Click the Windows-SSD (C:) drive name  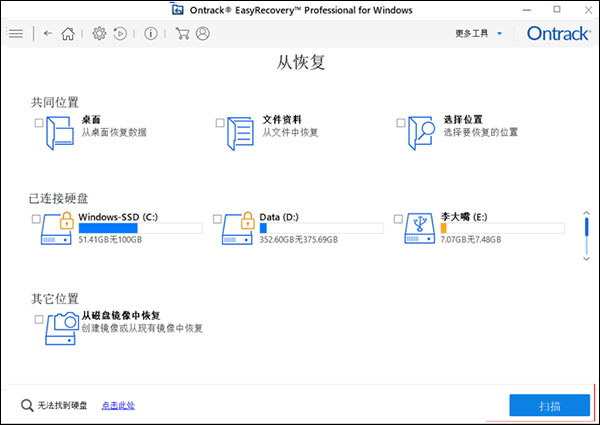click(118, 217)
